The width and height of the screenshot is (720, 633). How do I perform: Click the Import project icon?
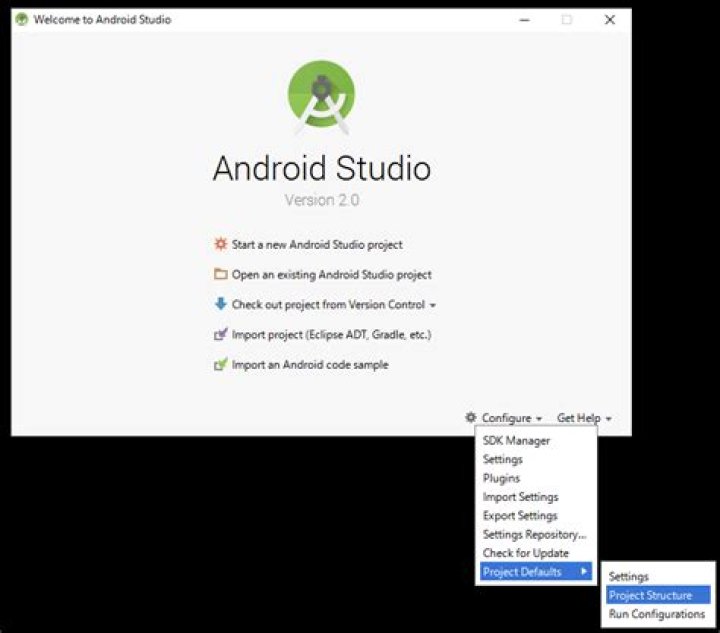[220, 335]
